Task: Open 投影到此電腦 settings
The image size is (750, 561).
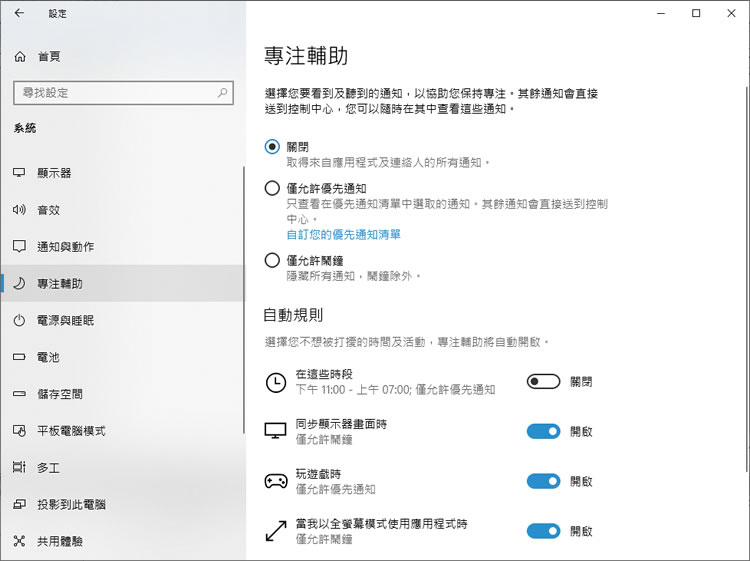Action: [122, 504]
